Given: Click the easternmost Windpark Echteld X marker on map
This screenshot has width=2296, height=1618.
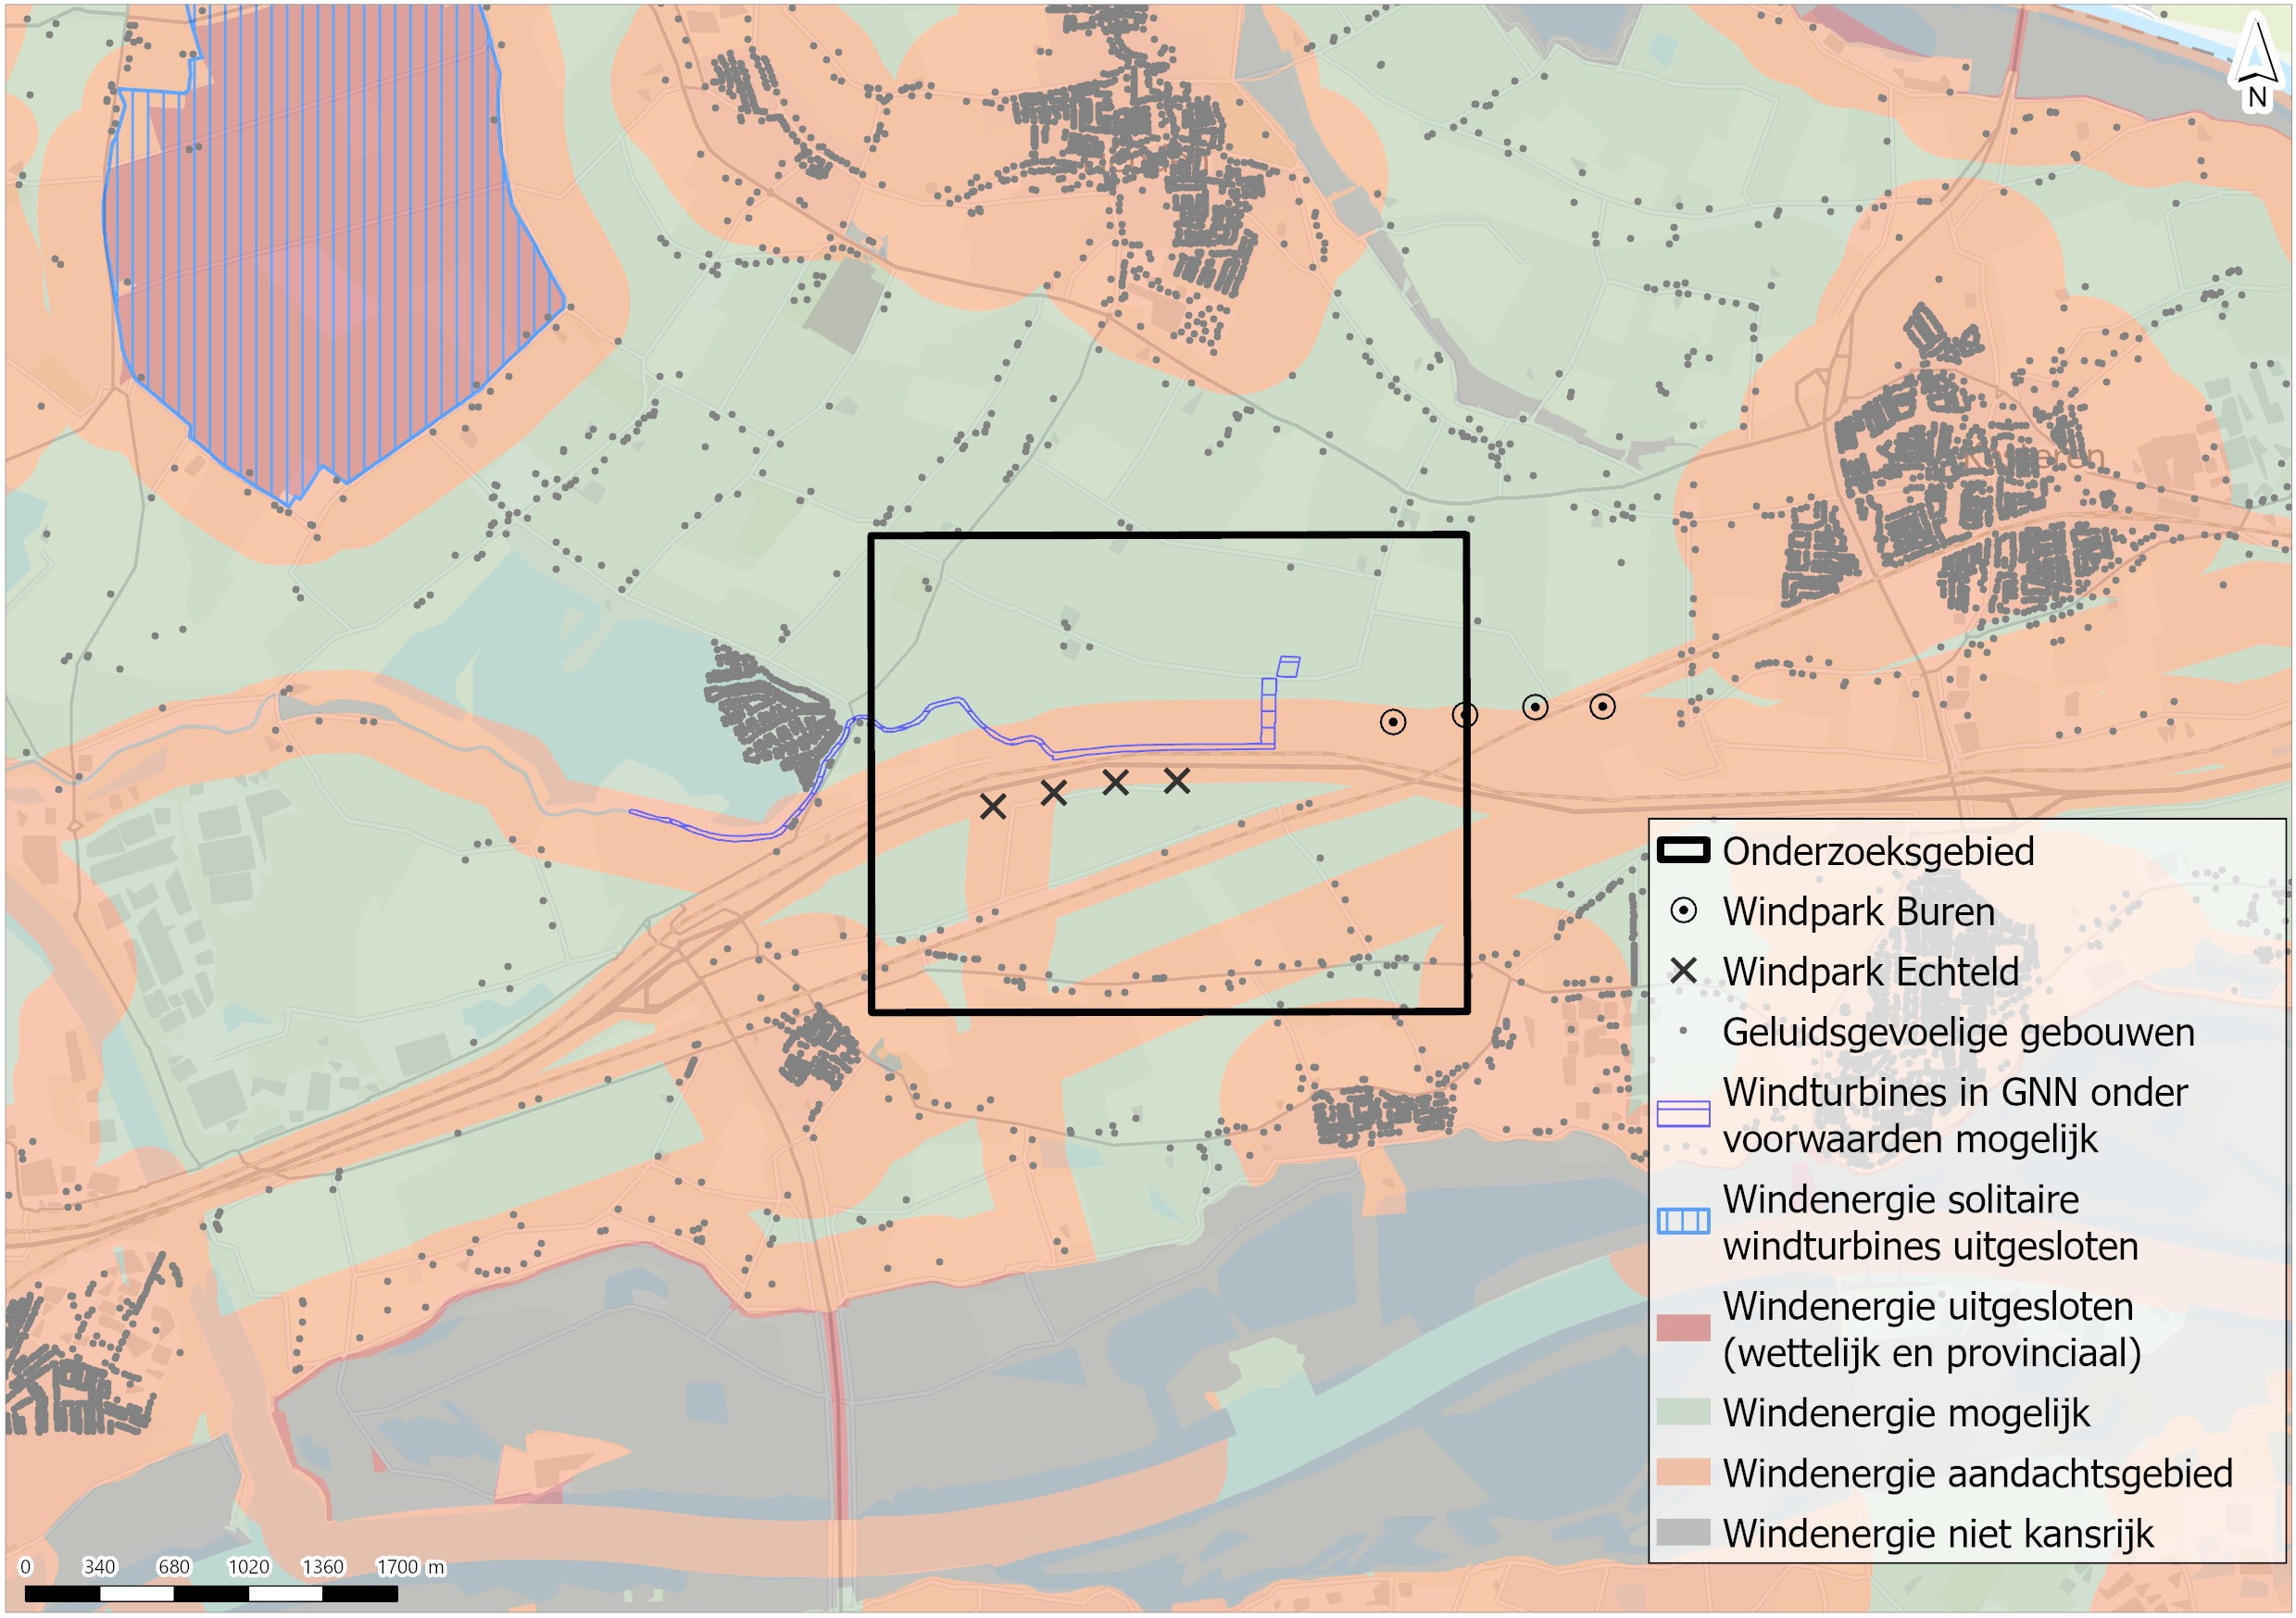Looking at the screenshot, I should 1177,780.
